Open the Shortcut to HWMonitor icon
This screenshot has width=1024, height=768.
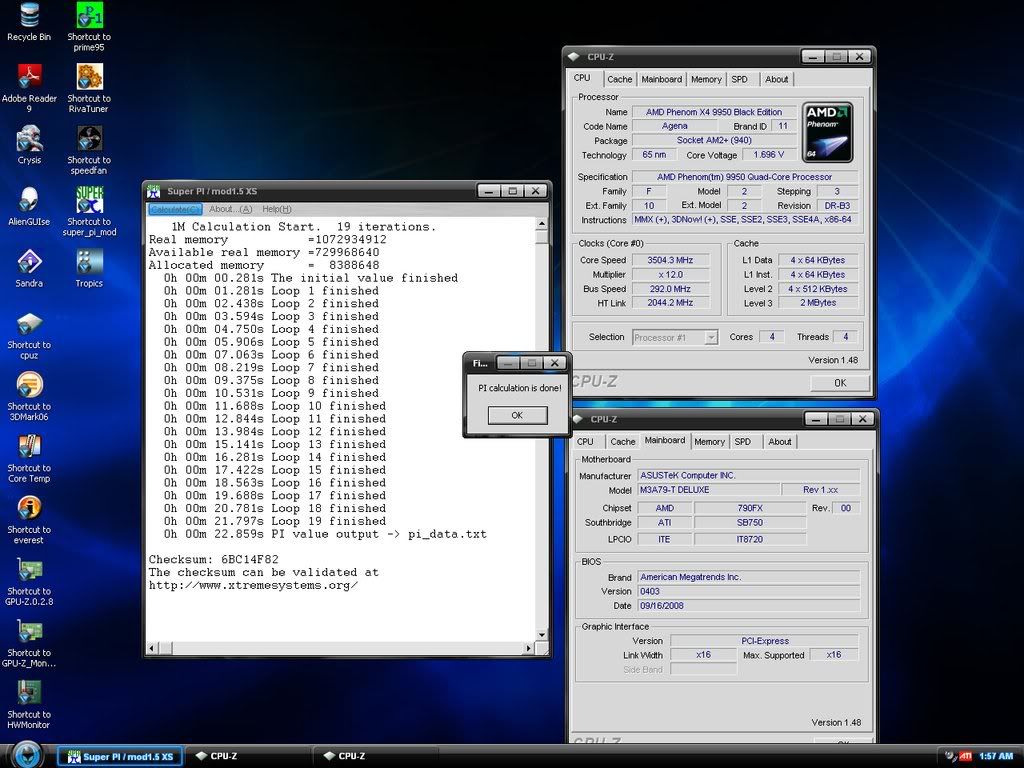click(x=29, y=704)
